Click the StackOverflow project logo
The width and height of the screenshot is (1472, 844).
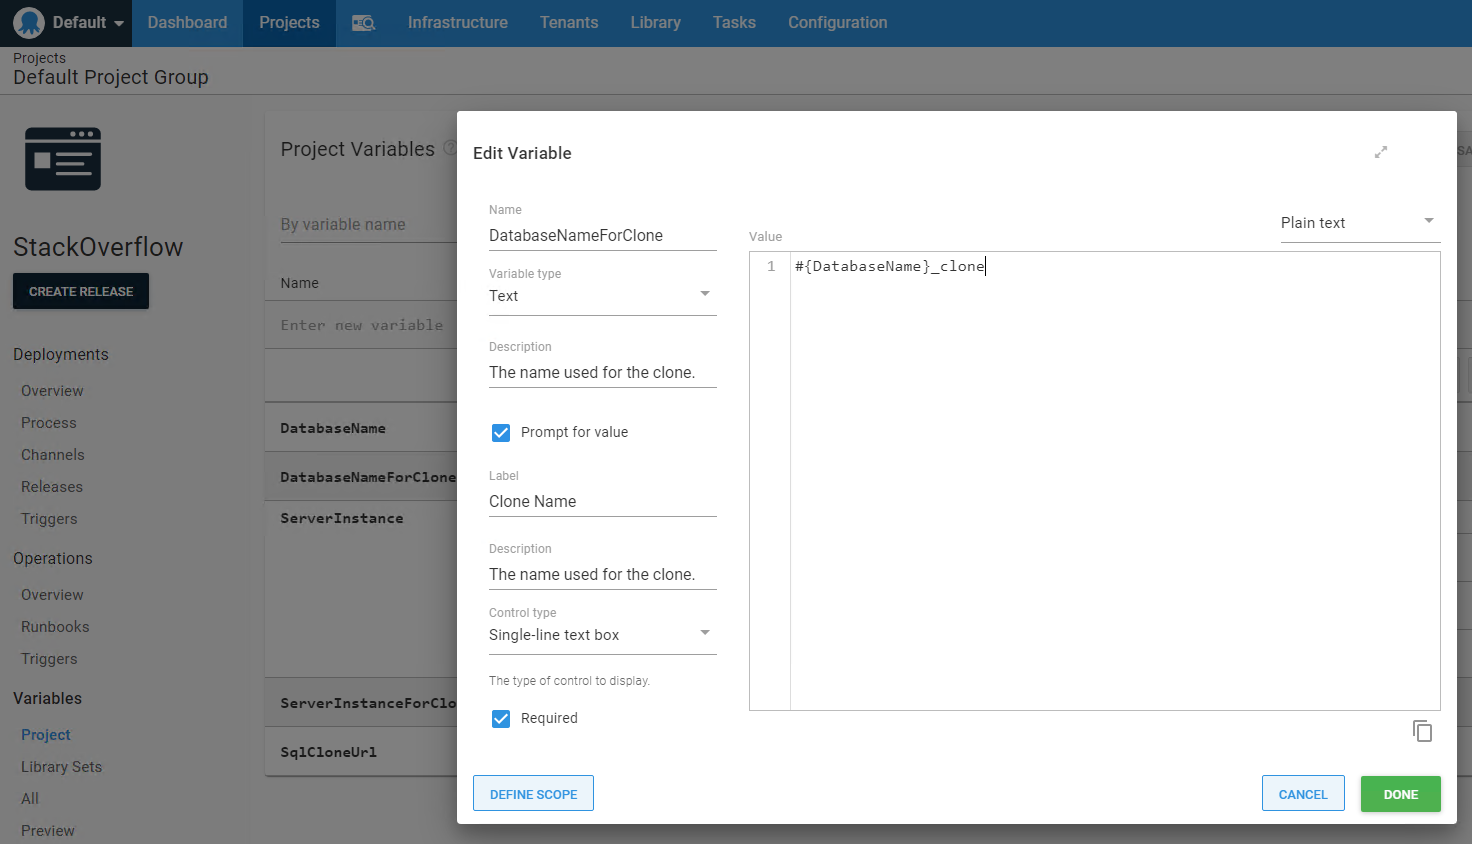click(x=63, y=158)
